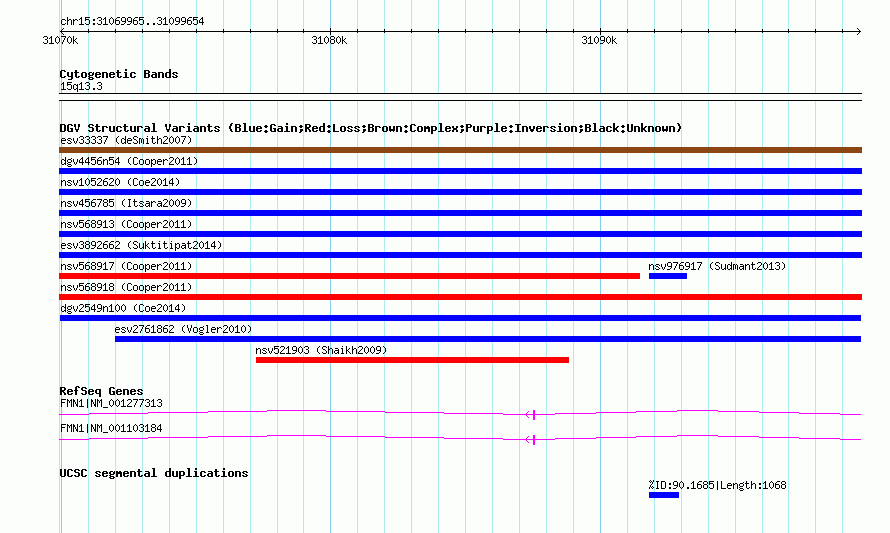The width and height of the screenshot is (890, 533).
Task: Click the nsv568918 red loss bar
Action: (460, 297)
